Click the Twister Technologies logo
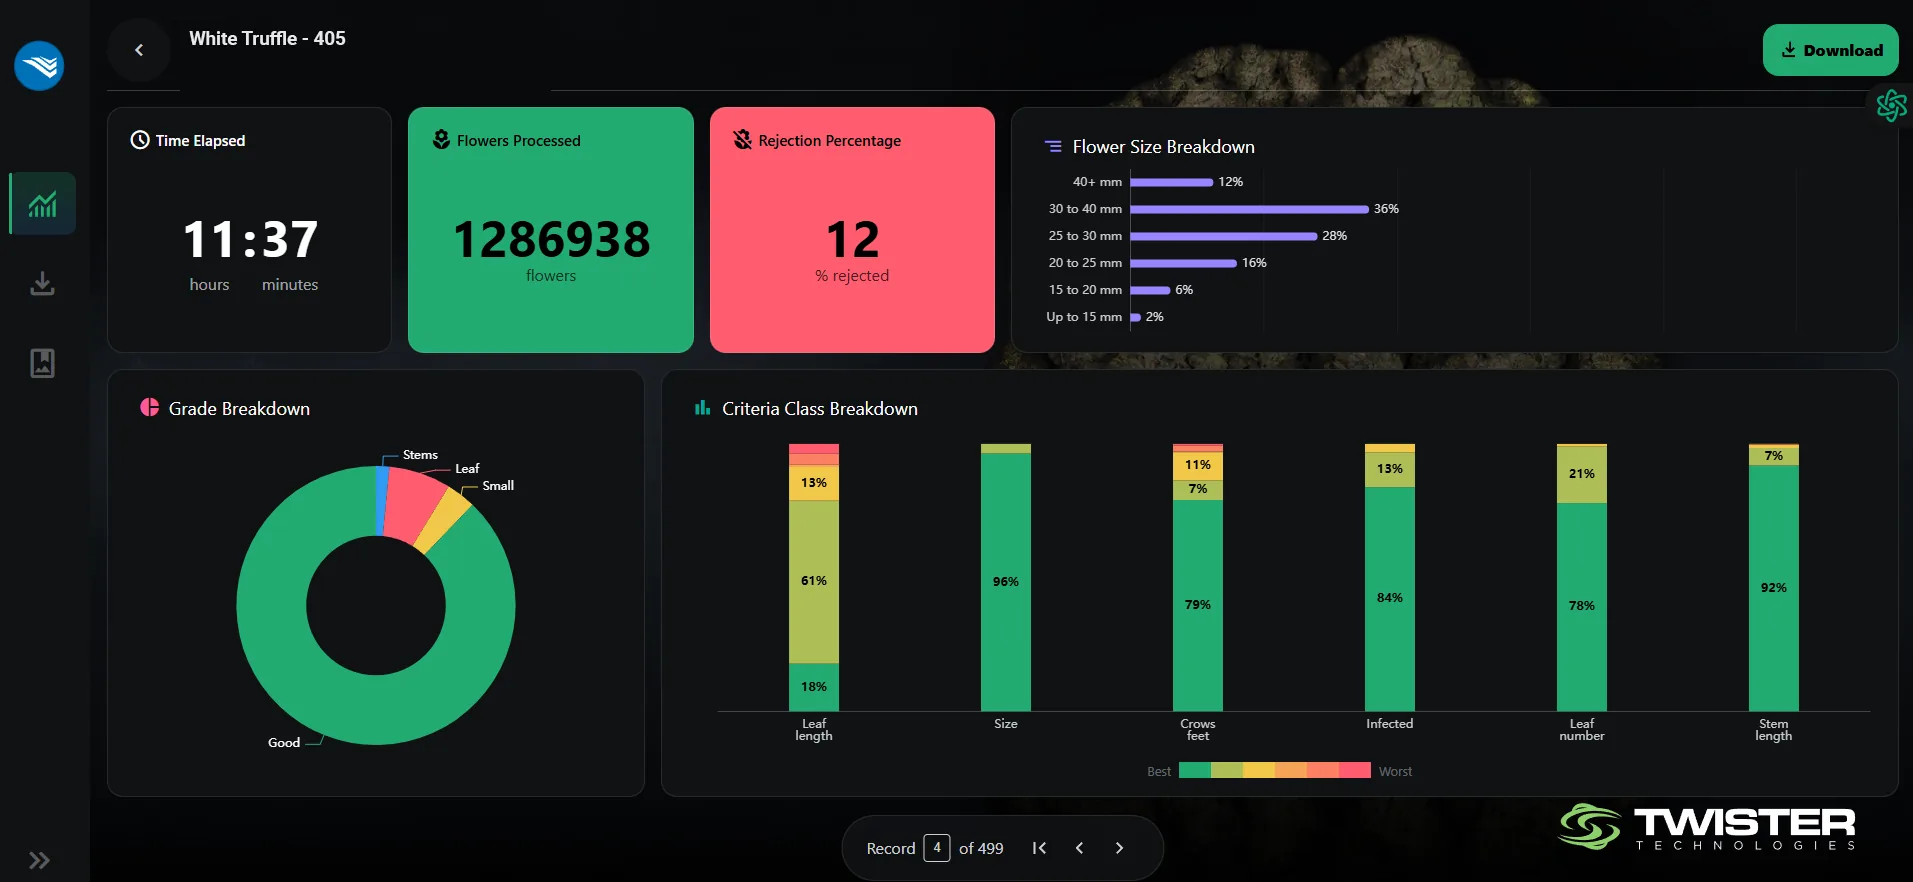 (x=1707, y=827)
